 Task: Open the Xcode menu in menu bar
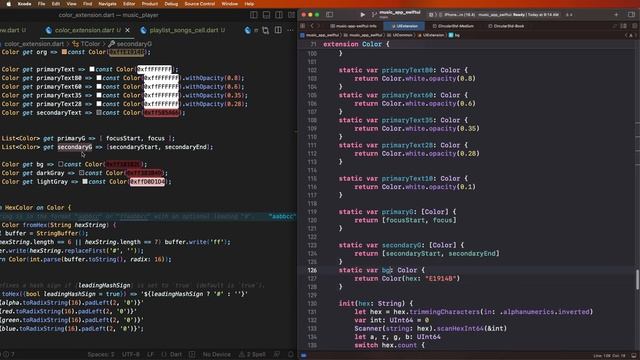pos(24,4)
